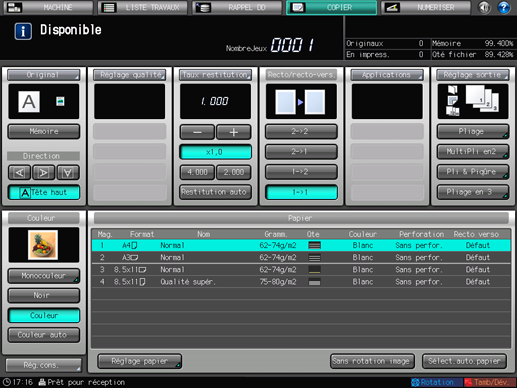The image size is (517, 388).
Task: Click tray 4 paper quantity indicator
Action: tap(314, 282)
